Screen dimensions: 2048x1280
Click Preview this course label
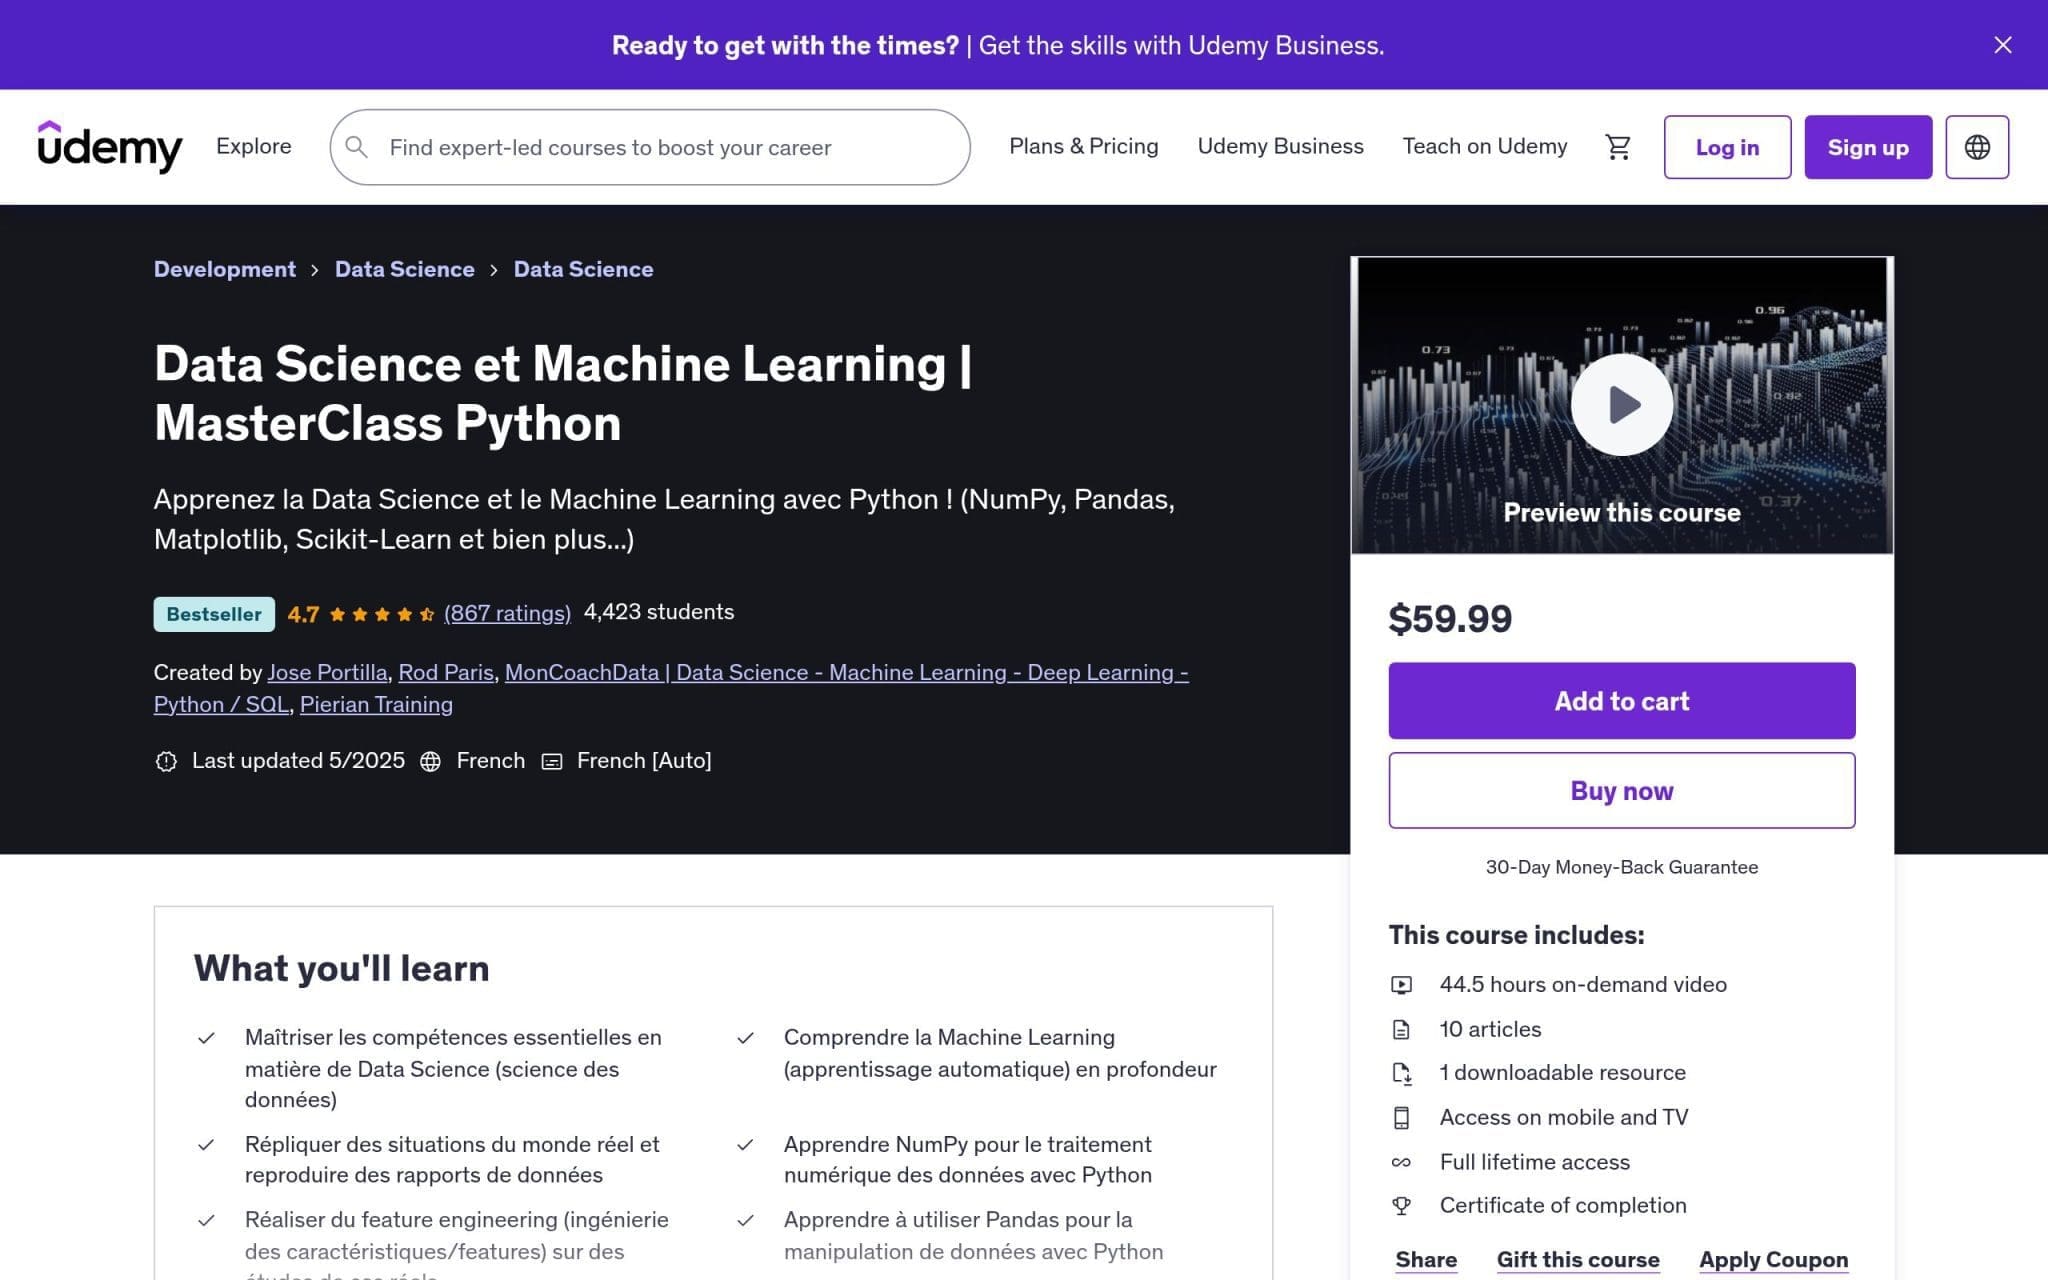click(1621, 512)
